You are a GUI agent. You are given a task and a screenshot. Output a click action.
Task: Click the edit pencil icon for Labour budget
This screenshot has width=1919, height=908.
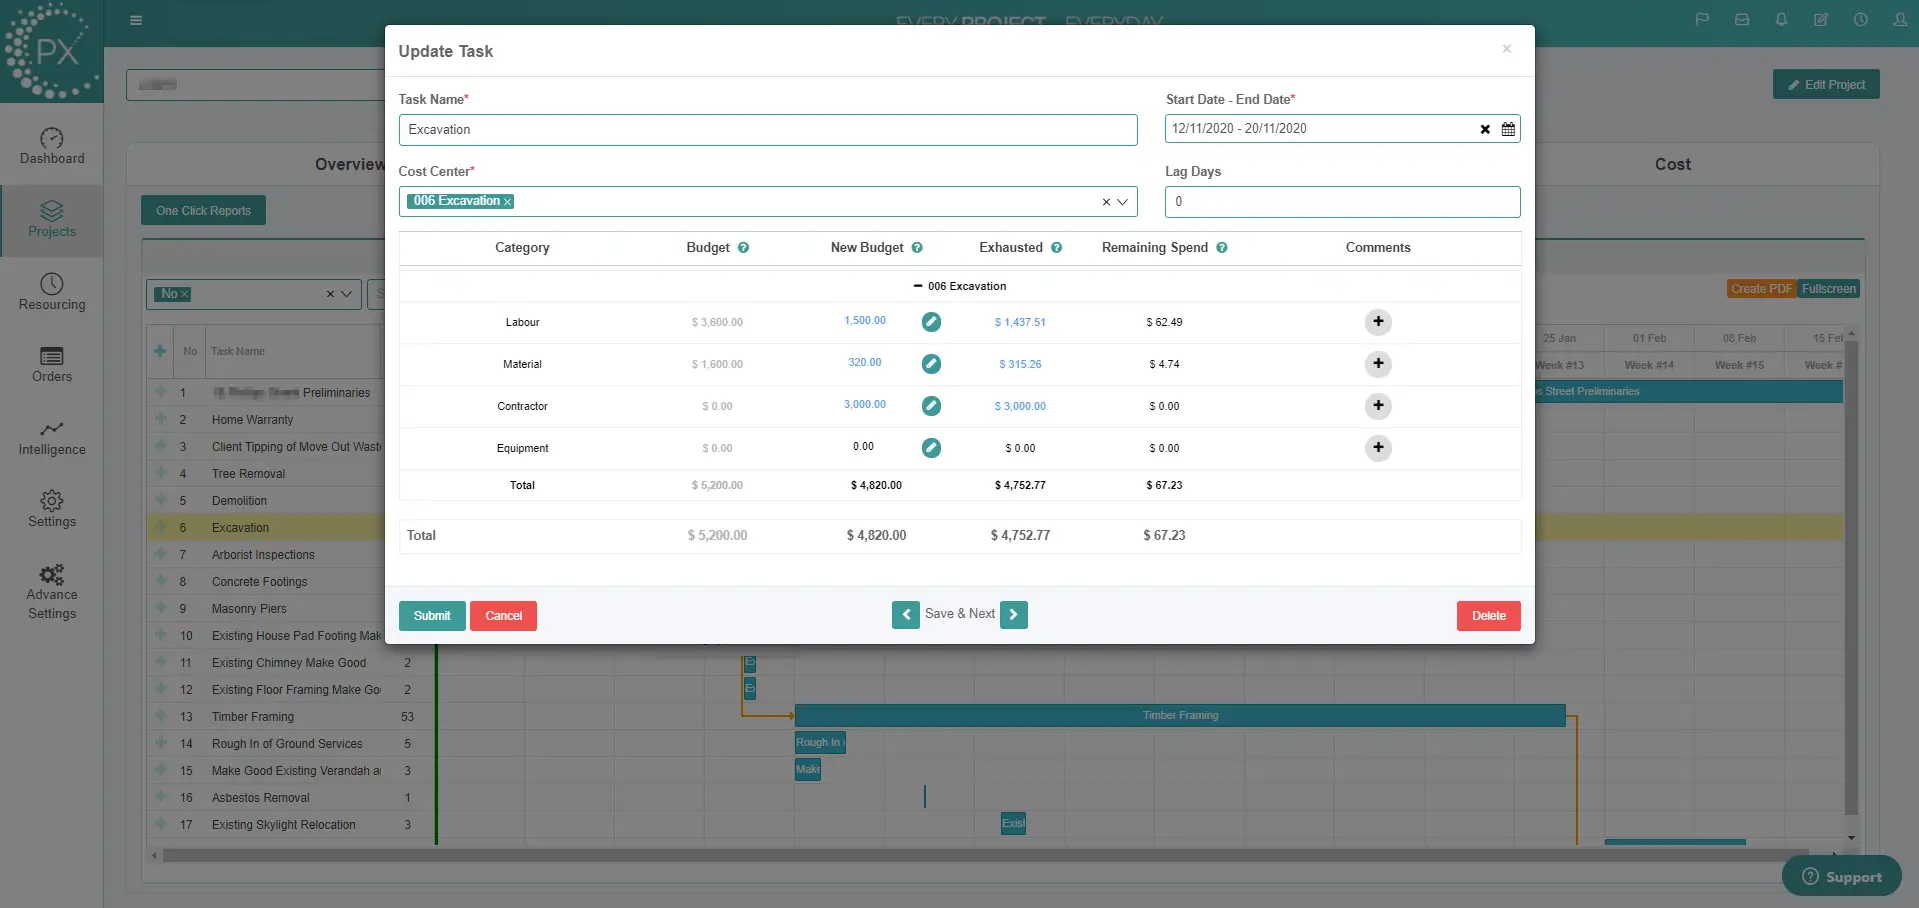click(931, 322)
